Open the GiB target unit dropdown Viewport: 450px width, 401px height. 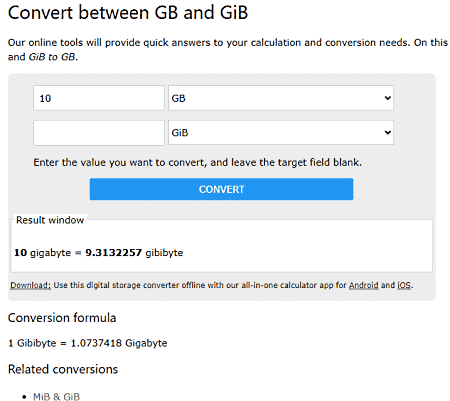tap(281, 133)
